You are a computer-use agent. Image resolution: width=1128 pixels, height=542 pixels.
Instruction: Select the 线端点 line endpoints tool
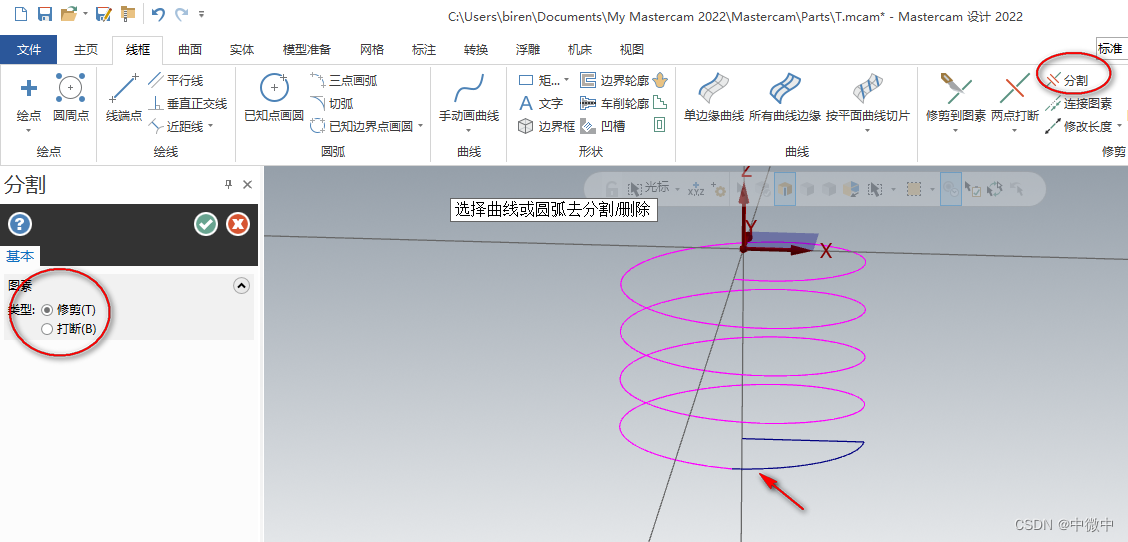[124, 97]
